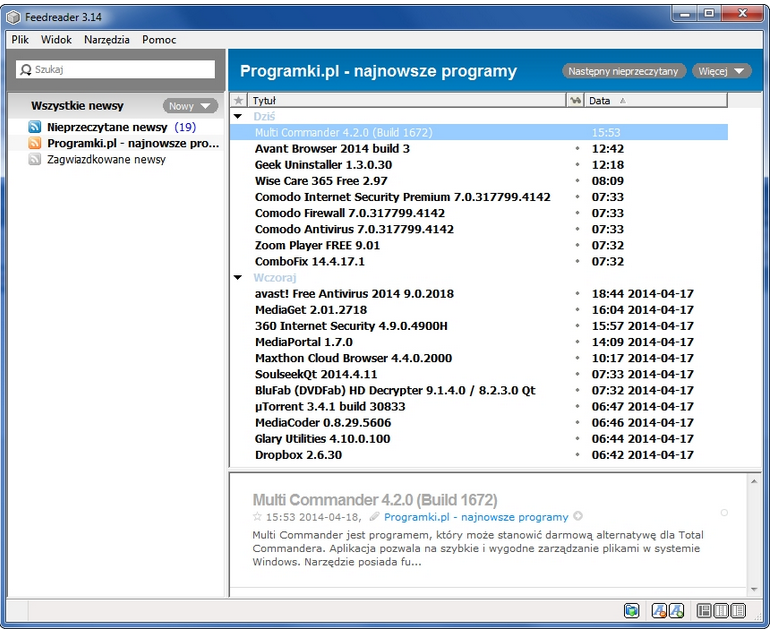
Task: Toggle read dot for Dropbox 2.6.30
Action: pyautogui.click(x=578, y=455)
